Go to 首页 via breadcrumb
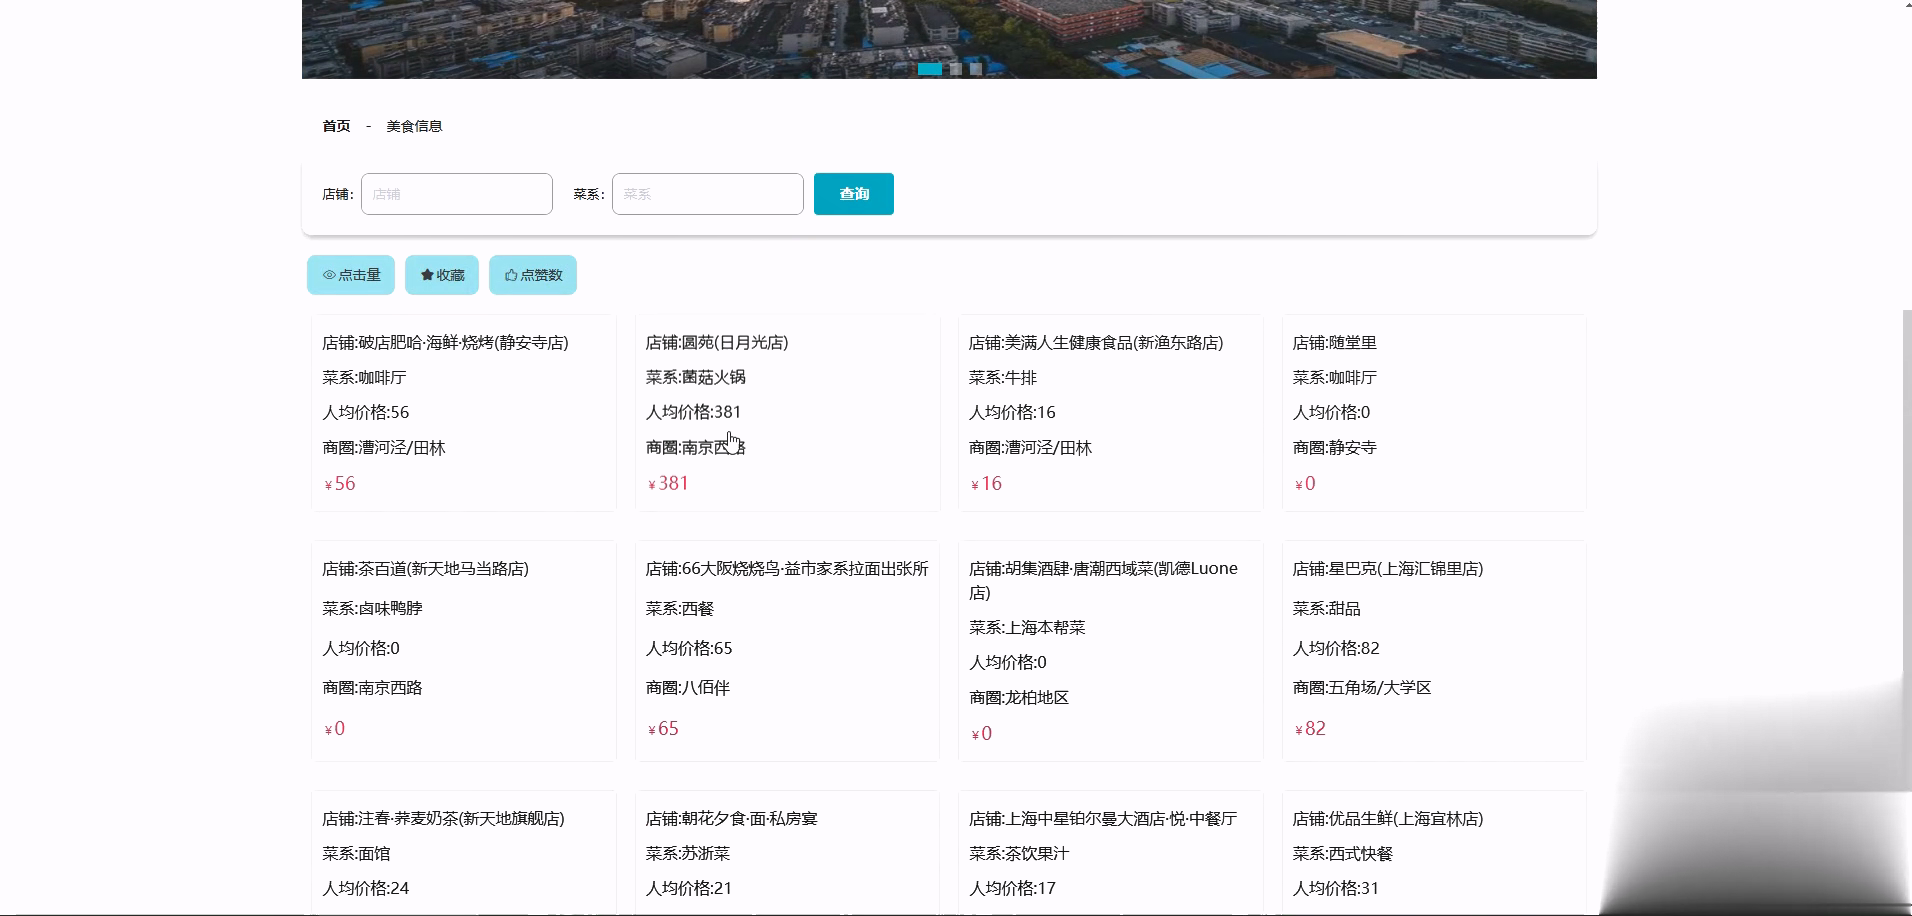The height and width of the screenshot is (916, 1912). point(336,126)
